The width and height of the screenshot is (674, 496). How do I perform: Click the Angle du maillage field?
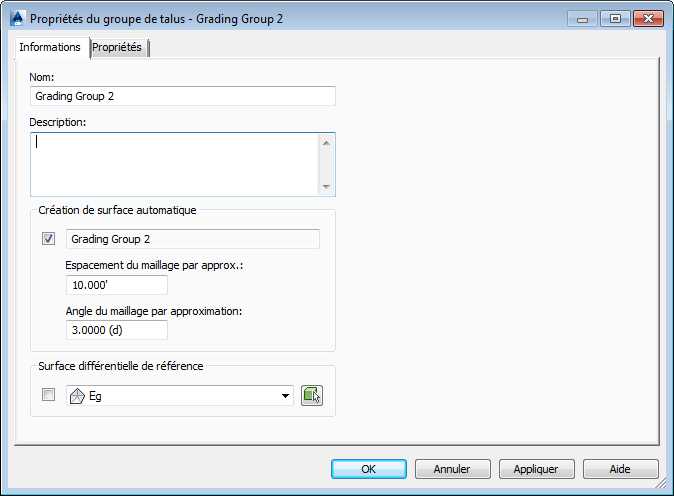pyautogui.click(x=116, y=330)
